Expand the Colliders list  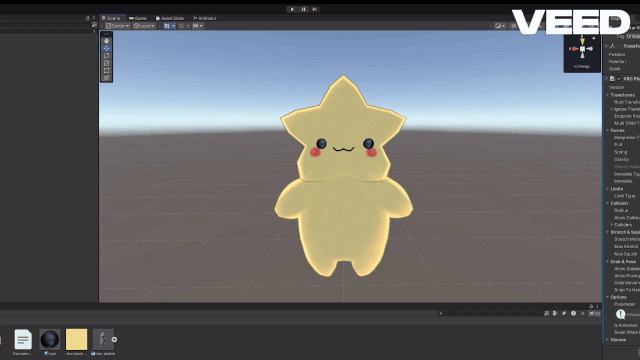611,224
